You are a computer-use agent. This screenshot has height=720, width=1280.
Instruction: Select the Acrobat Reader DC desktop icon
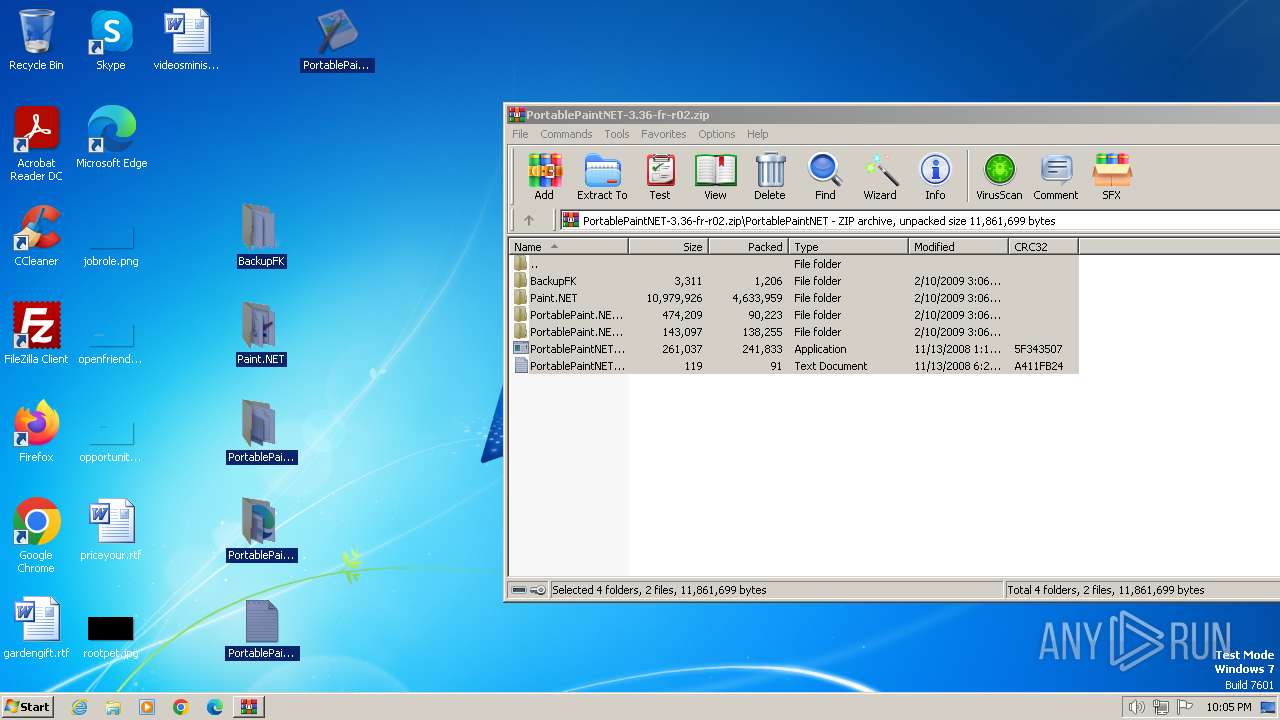coord(36,144)
